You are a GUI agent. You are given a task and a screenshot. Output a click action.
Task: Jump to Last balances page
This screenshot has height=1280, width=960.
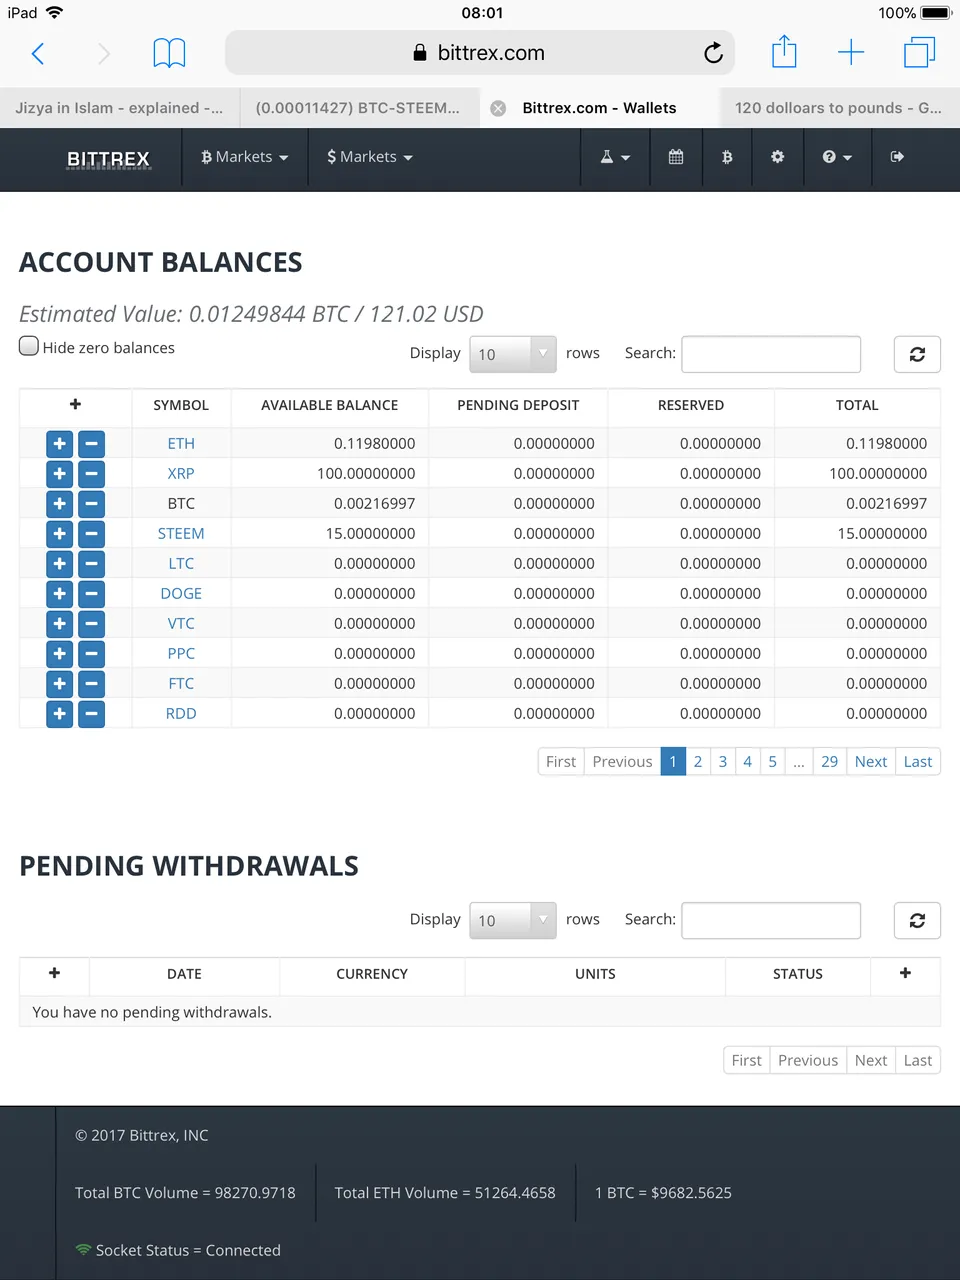(918, 762)
